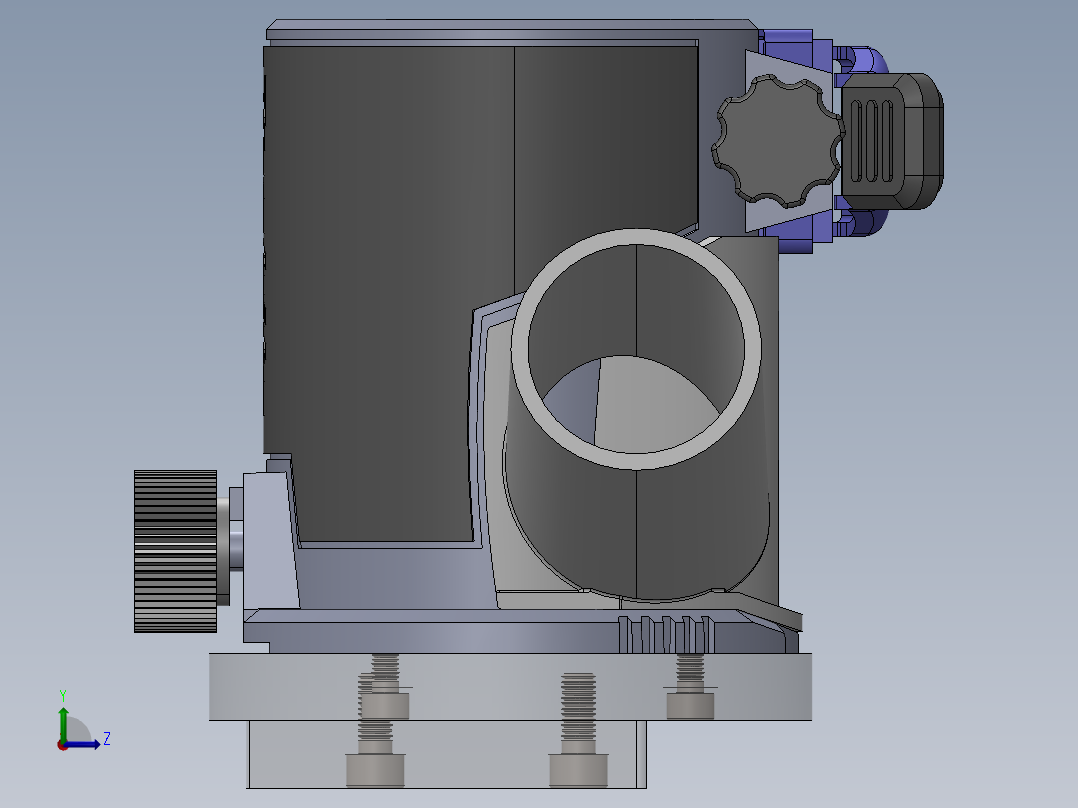Select the star-shaped lobed knob
This screenshot has height=808, width=1078.
click(x=778, y=141)
